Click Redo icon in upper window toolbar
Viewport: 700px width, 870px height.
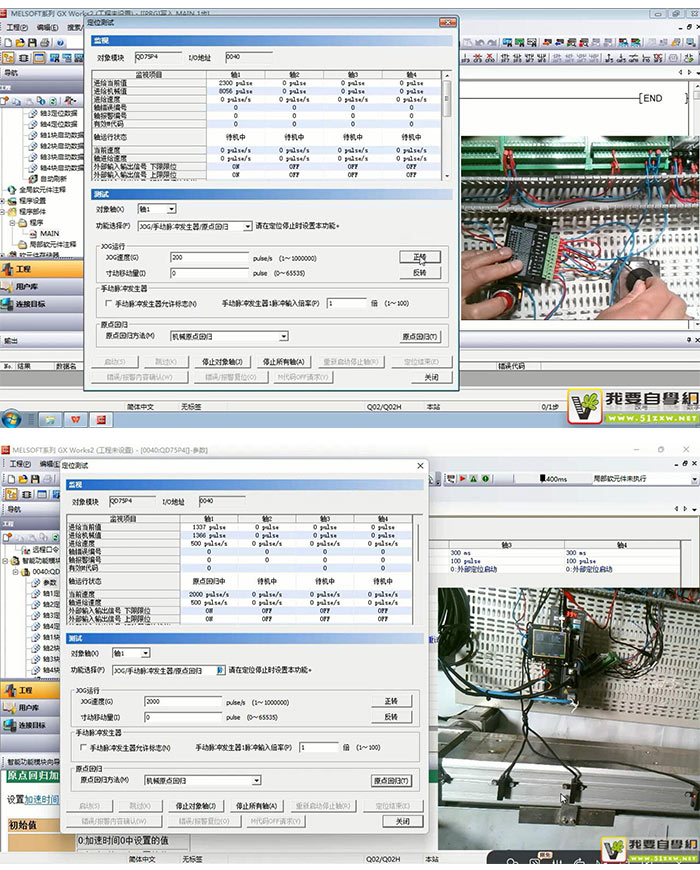[x=492, y=42]
